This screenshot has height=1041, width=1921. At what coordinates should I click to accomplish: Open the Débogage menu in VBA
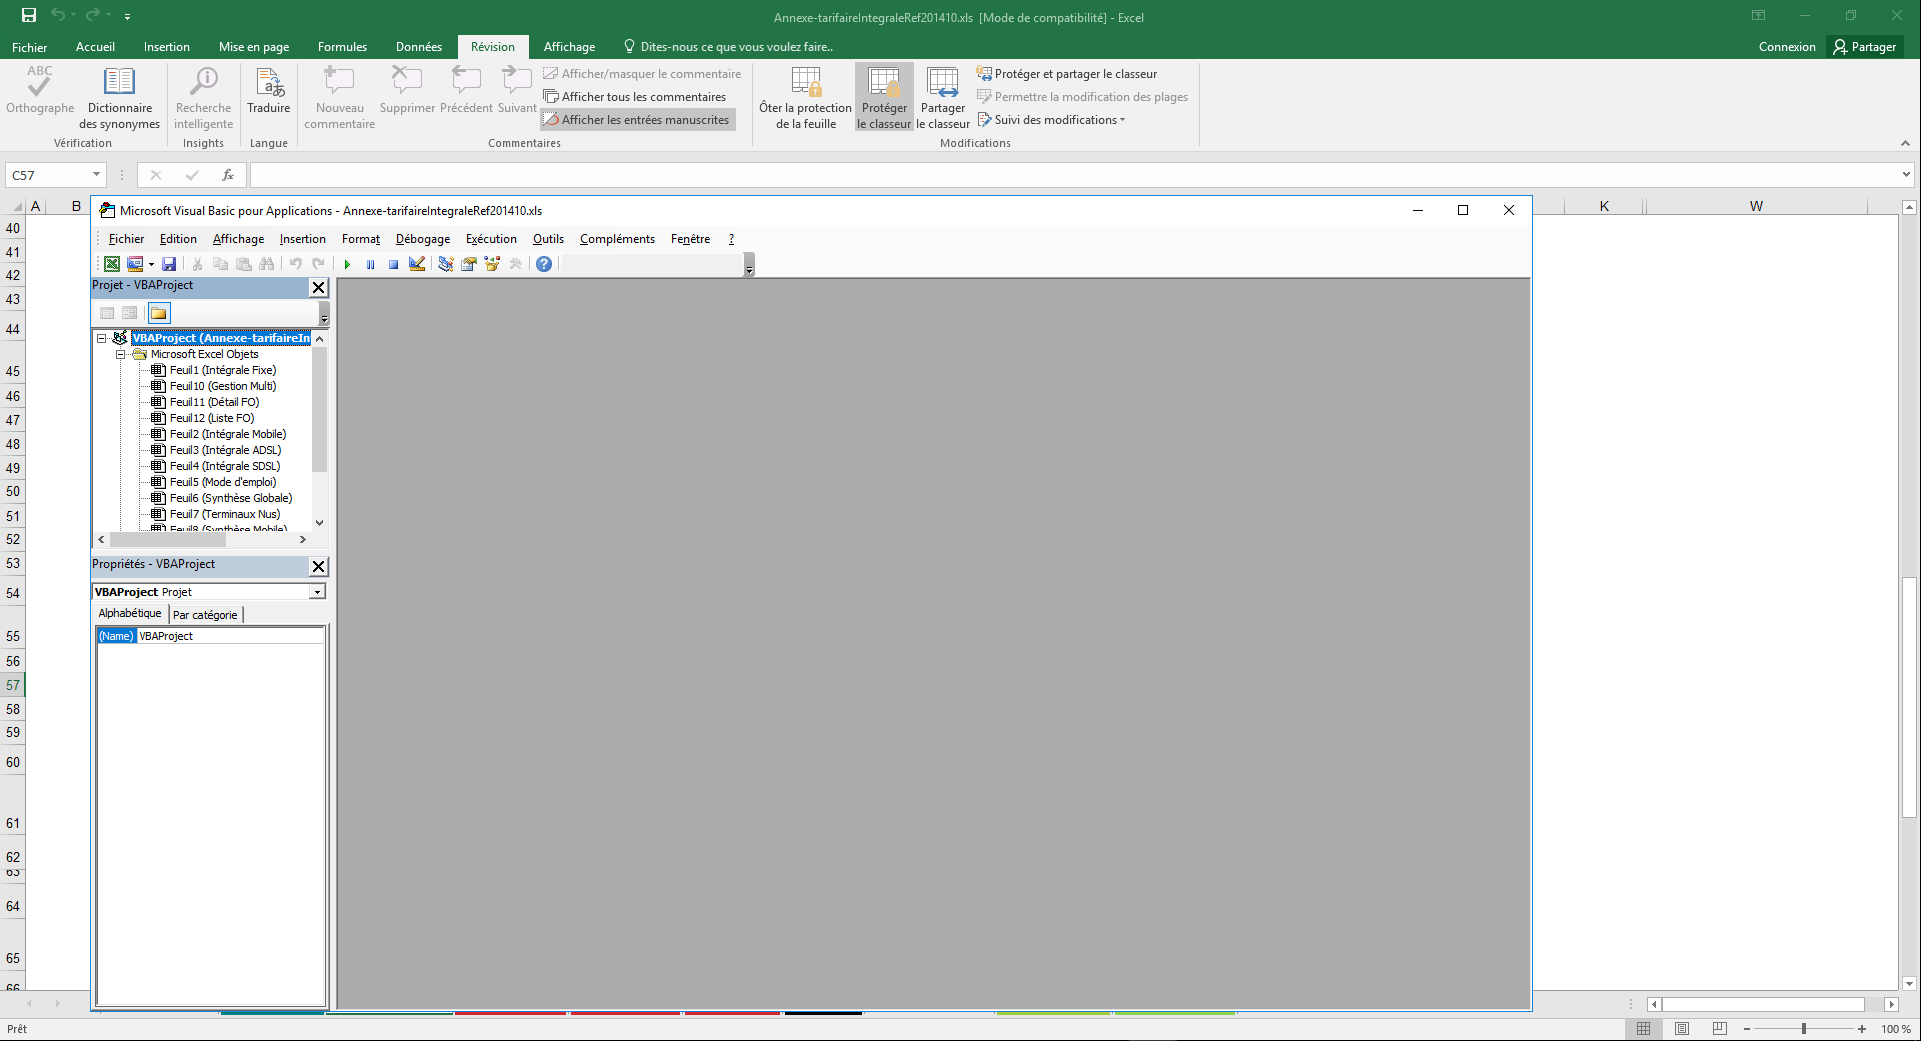(422, 239)
